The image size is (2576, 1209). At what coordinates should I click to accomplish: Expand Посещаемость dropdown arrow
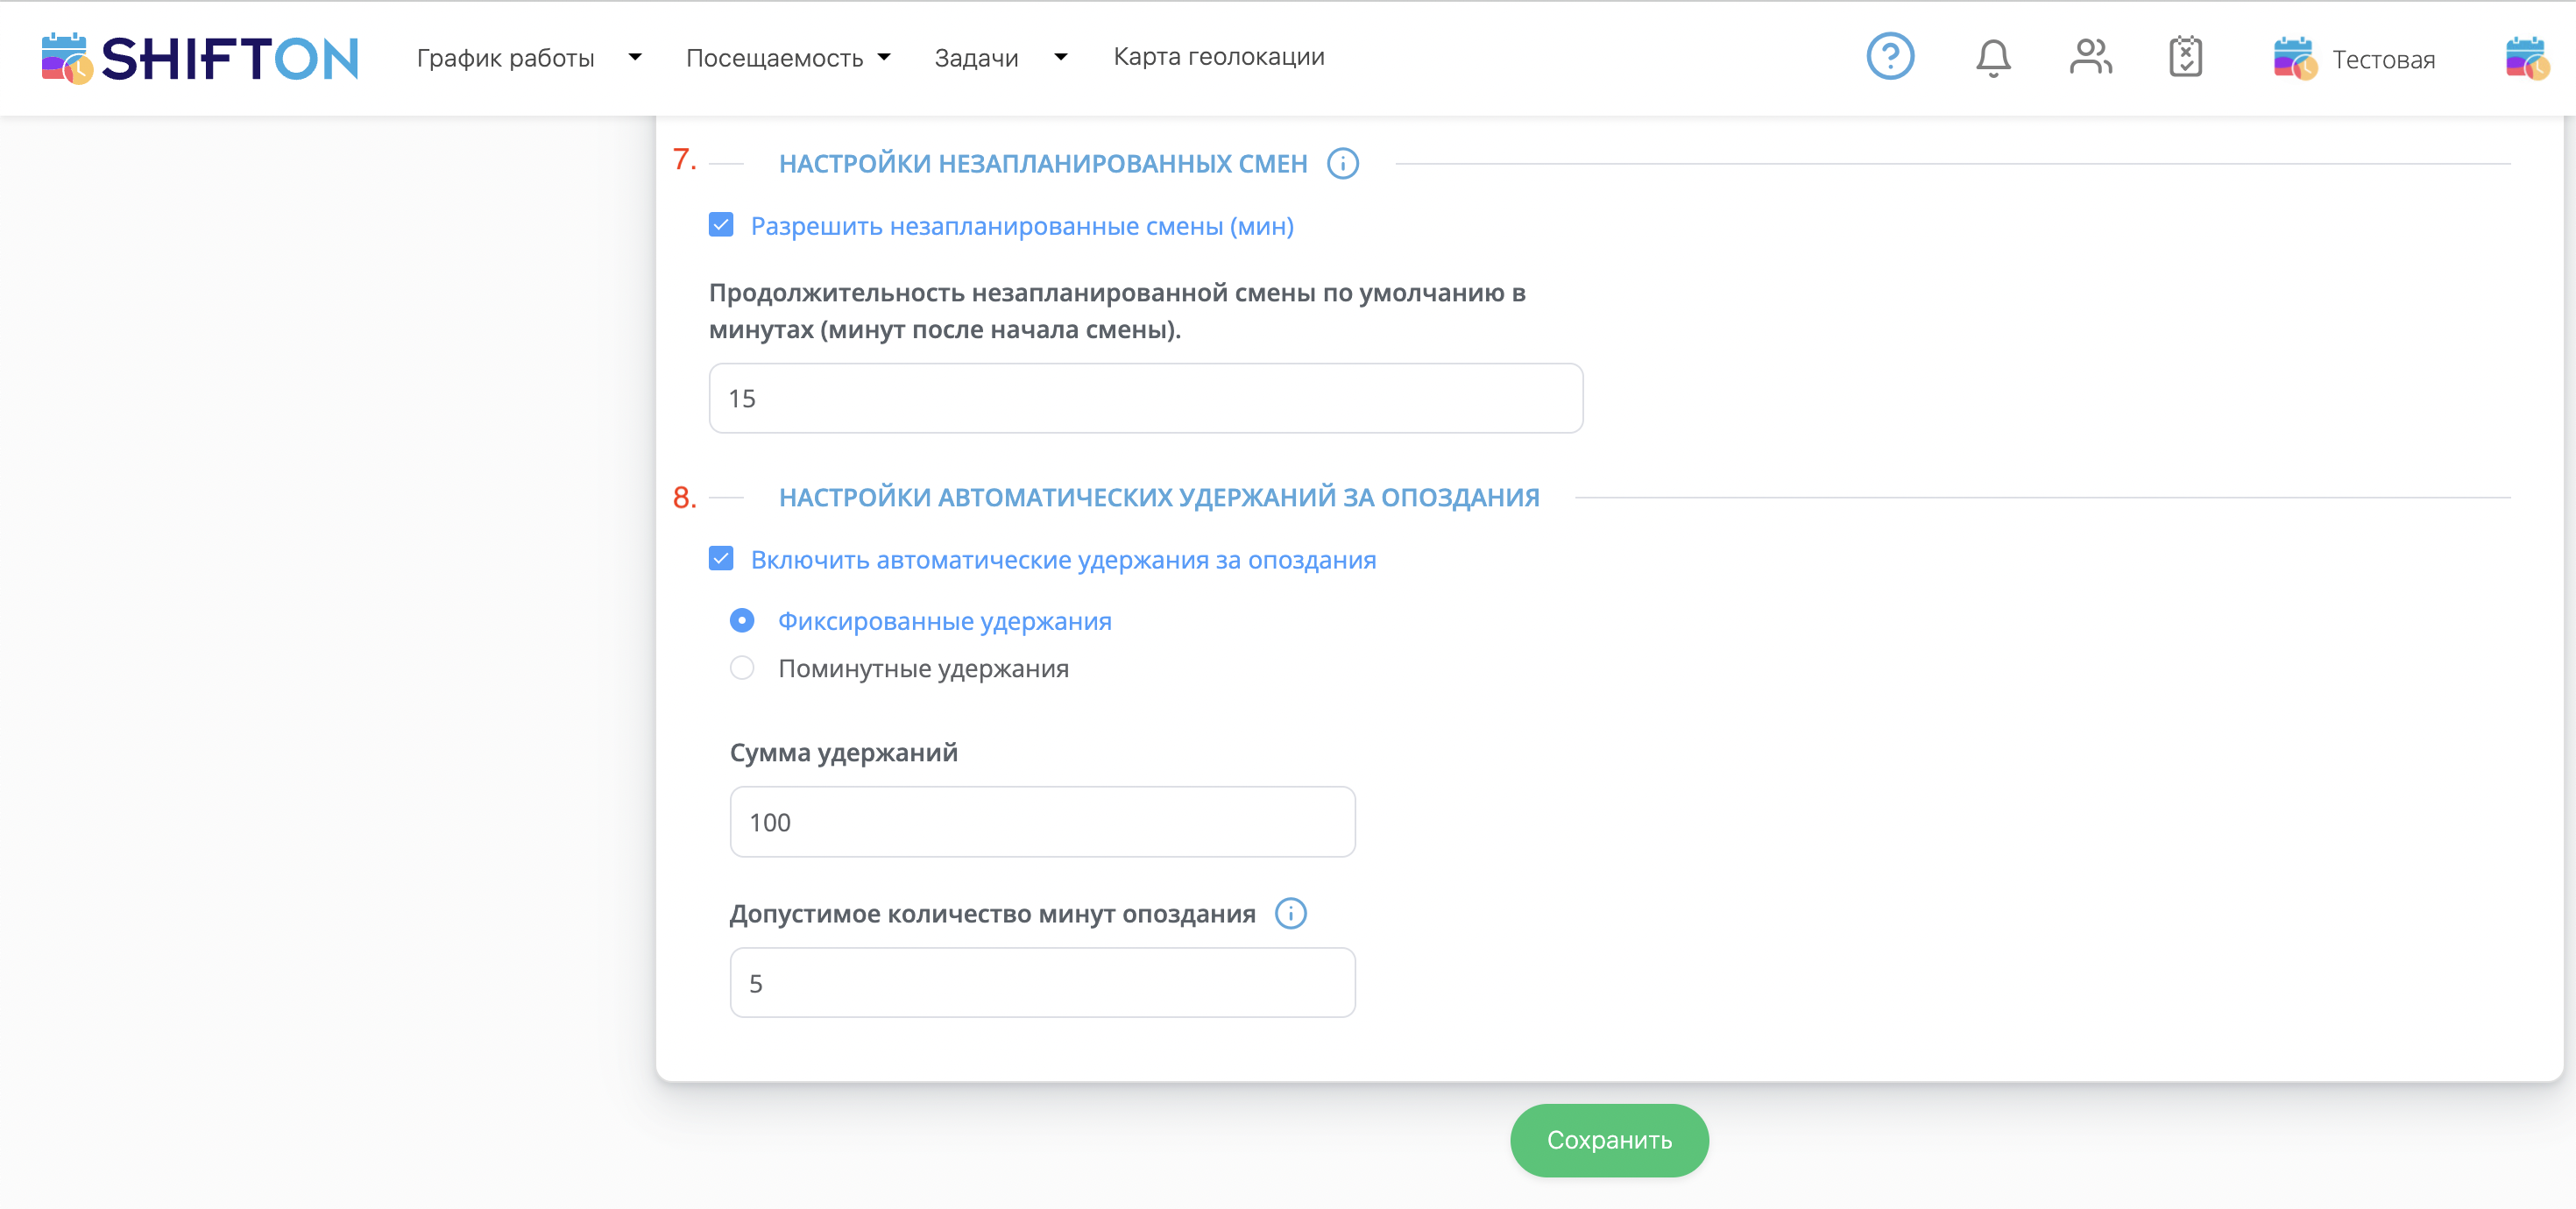tap(884, 57)
